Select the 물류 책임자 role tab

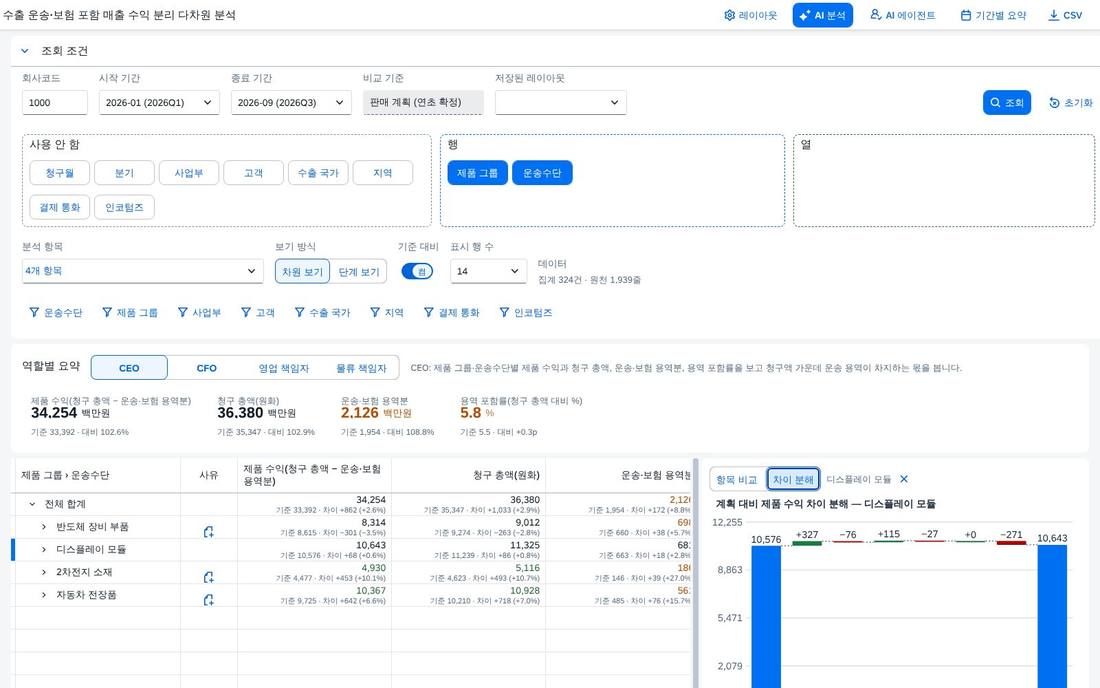[x=361, y=368]
